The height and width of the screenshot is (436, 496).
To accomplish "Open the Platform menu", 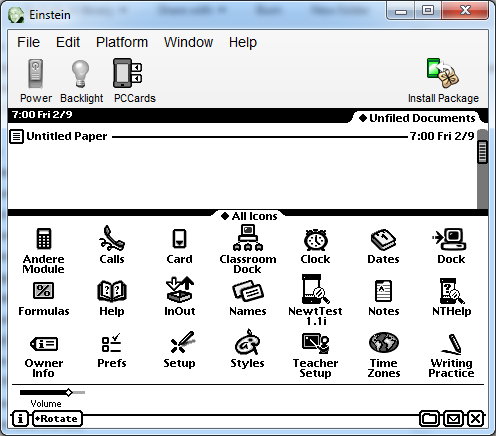I will [122, 42].
